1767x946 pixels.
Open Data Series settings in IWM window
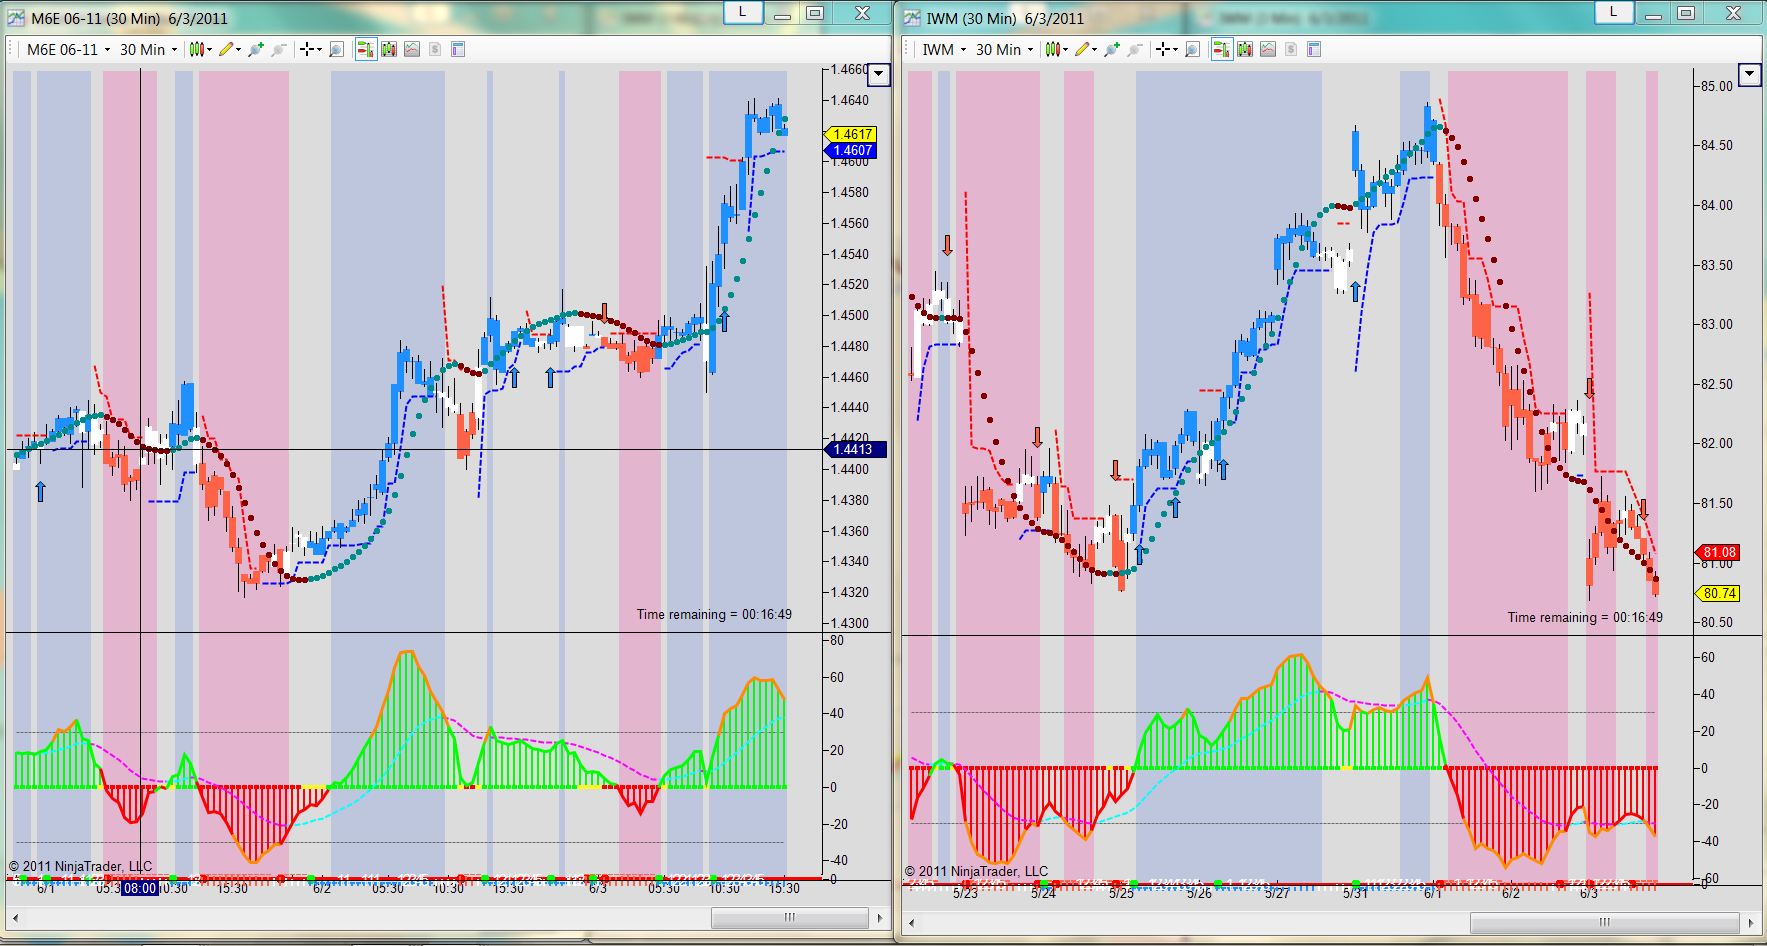1245,49
